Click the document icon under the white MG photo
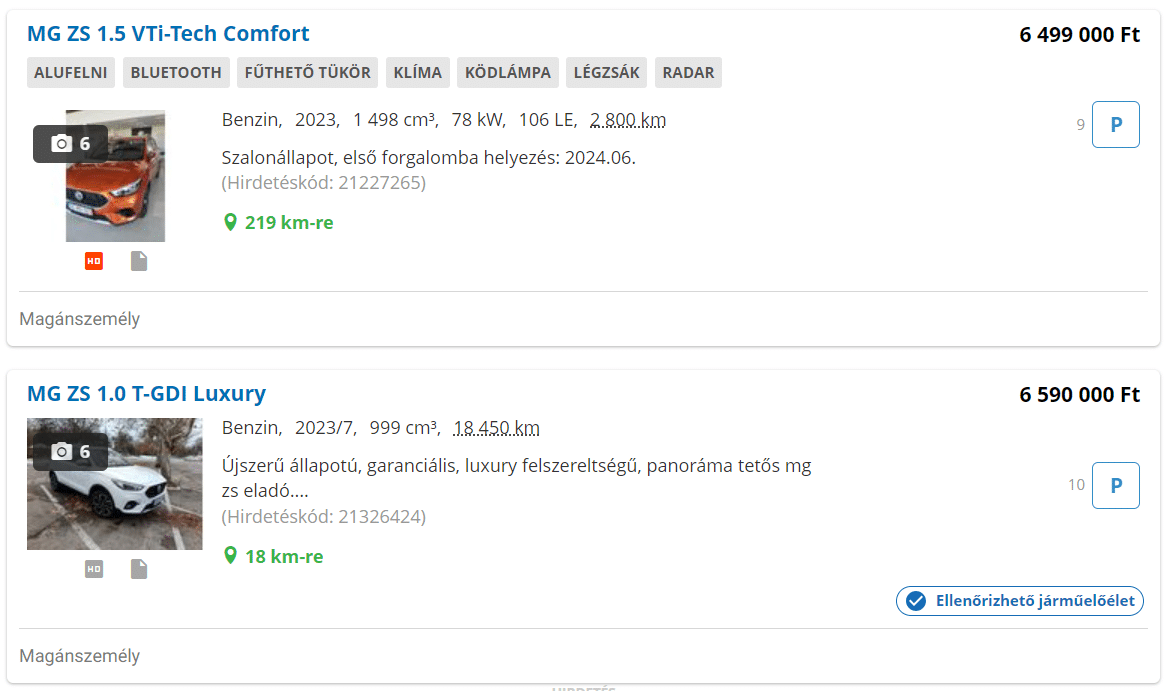Viewport: 1175px width, 691px height. 139,569
